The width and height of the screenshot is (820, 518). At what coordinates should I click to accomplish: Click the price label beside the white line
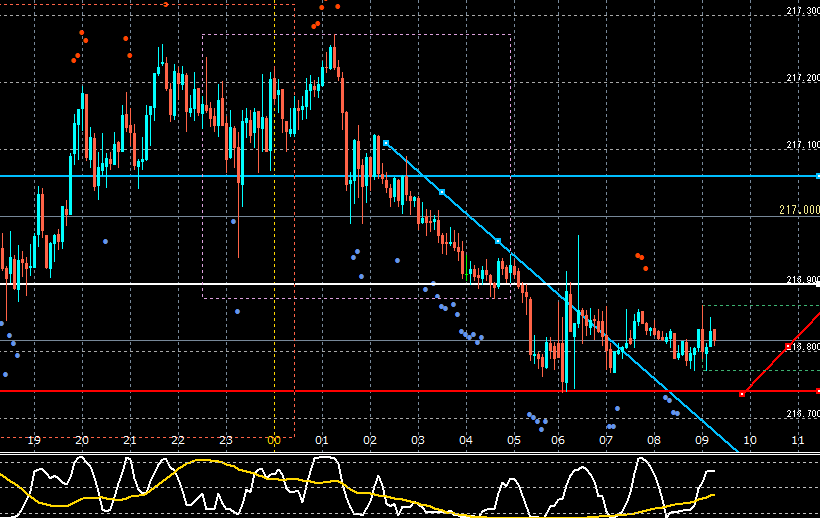pyautogui.click(x=803, y=280)
